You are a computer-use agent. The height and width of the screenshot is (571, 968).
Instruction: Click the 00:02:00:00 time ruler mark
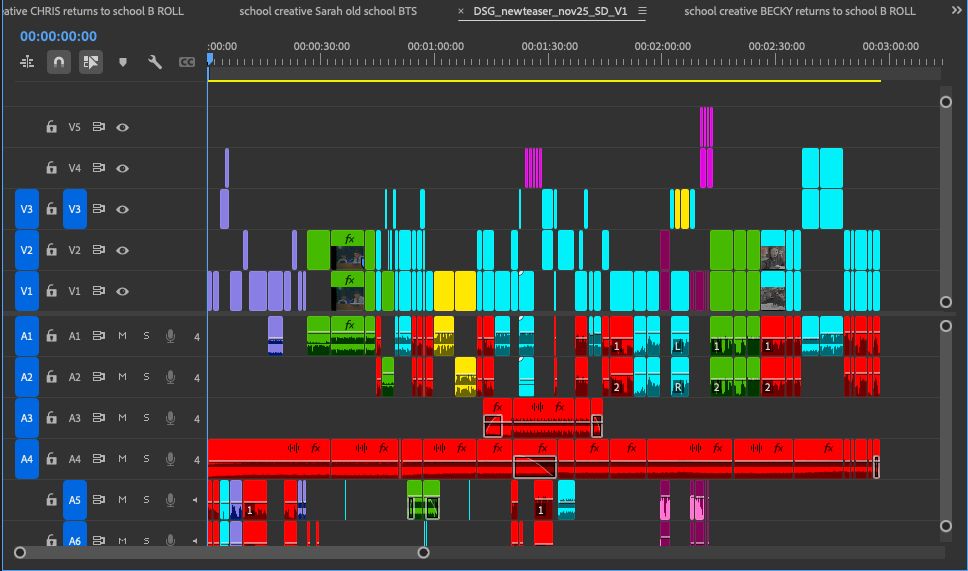coord(662,46)
